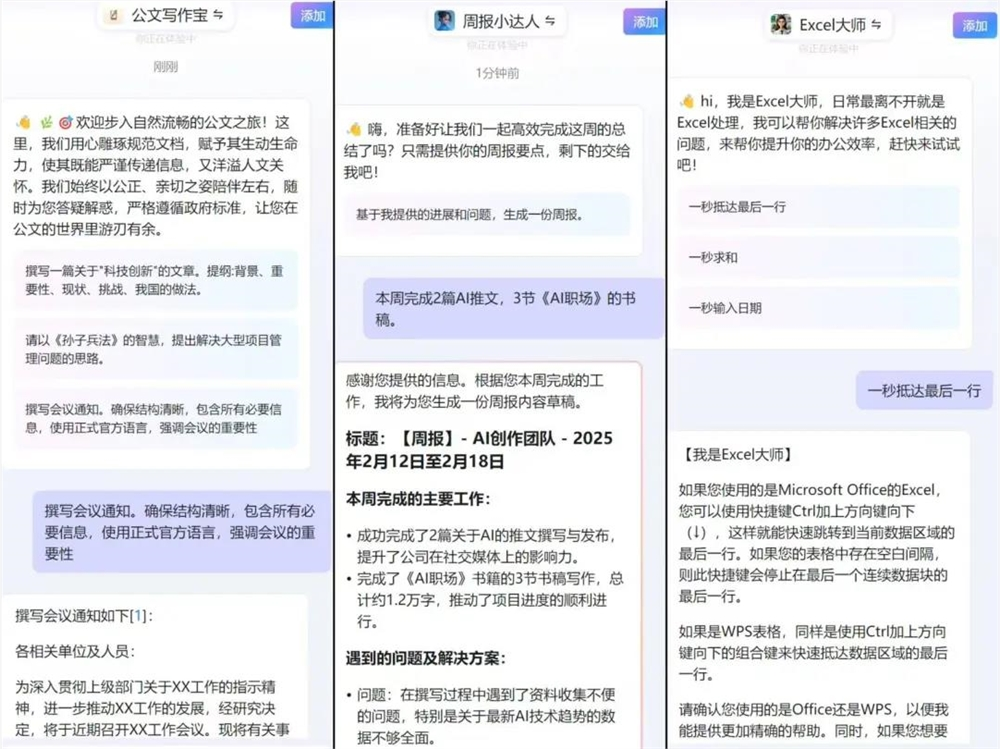Tap the 添加 badge in the left panel
The height and width of the screenshot is (749, 1000).
[x=311, y=17]
